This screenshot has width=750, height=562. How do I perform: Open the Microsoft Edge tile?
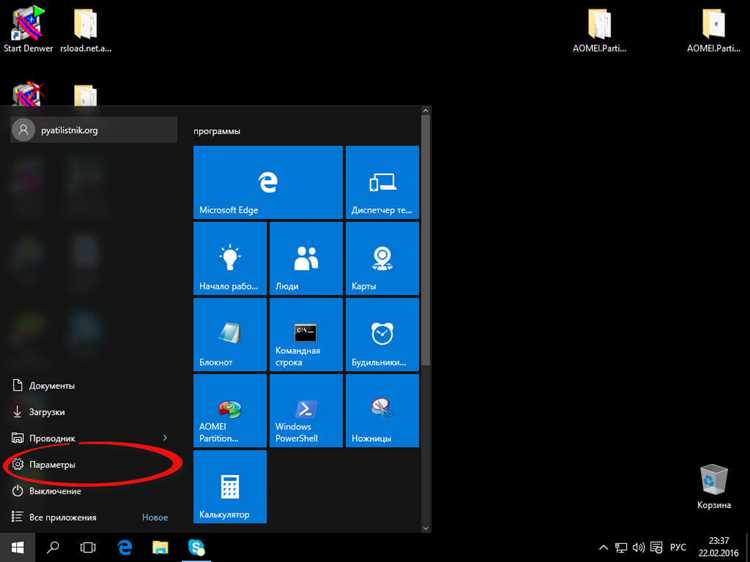(267, 182)
